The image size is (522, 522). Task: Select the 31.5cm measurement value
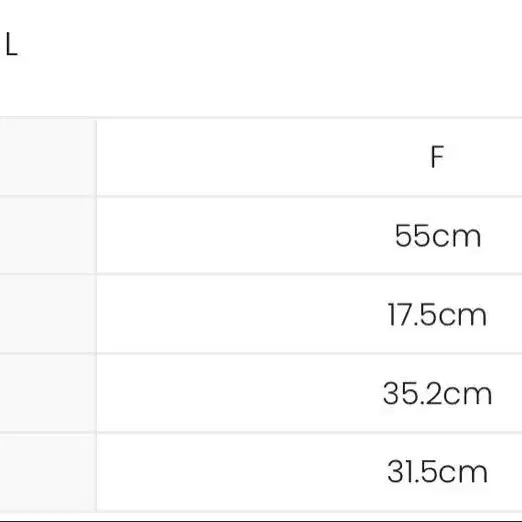click(437, 472)
